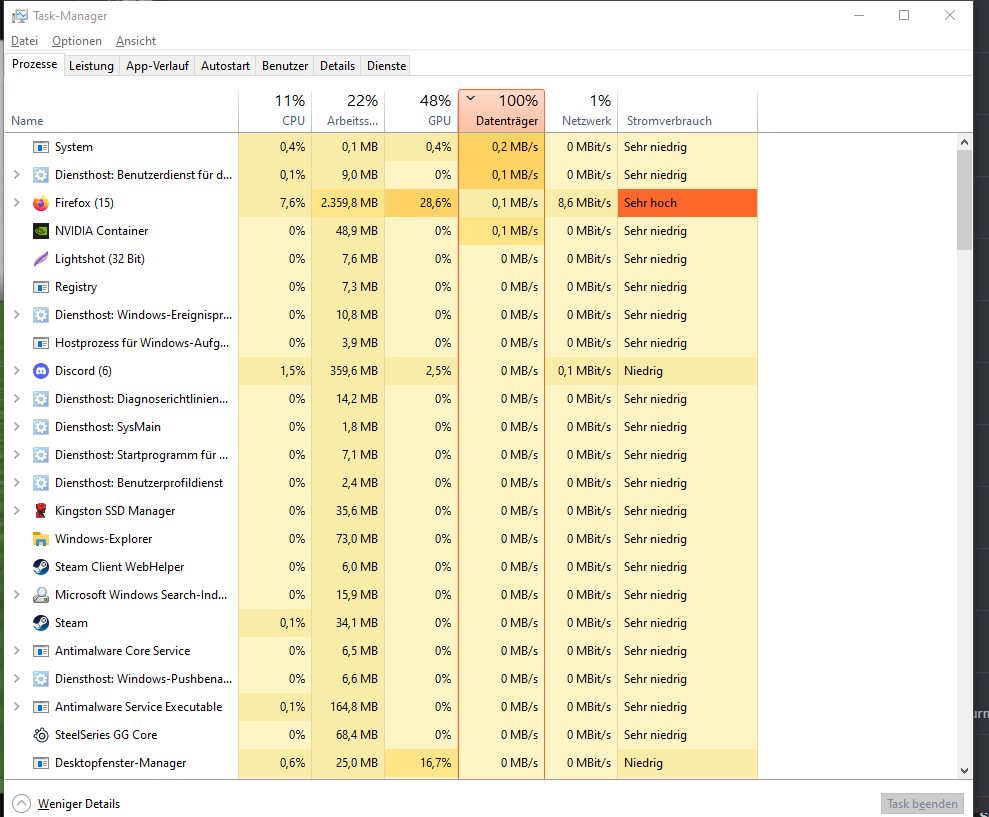This screenshot has width=989, height=817.
Task: Sort by the Stromverbrauch column header
Action: point(688,111)
